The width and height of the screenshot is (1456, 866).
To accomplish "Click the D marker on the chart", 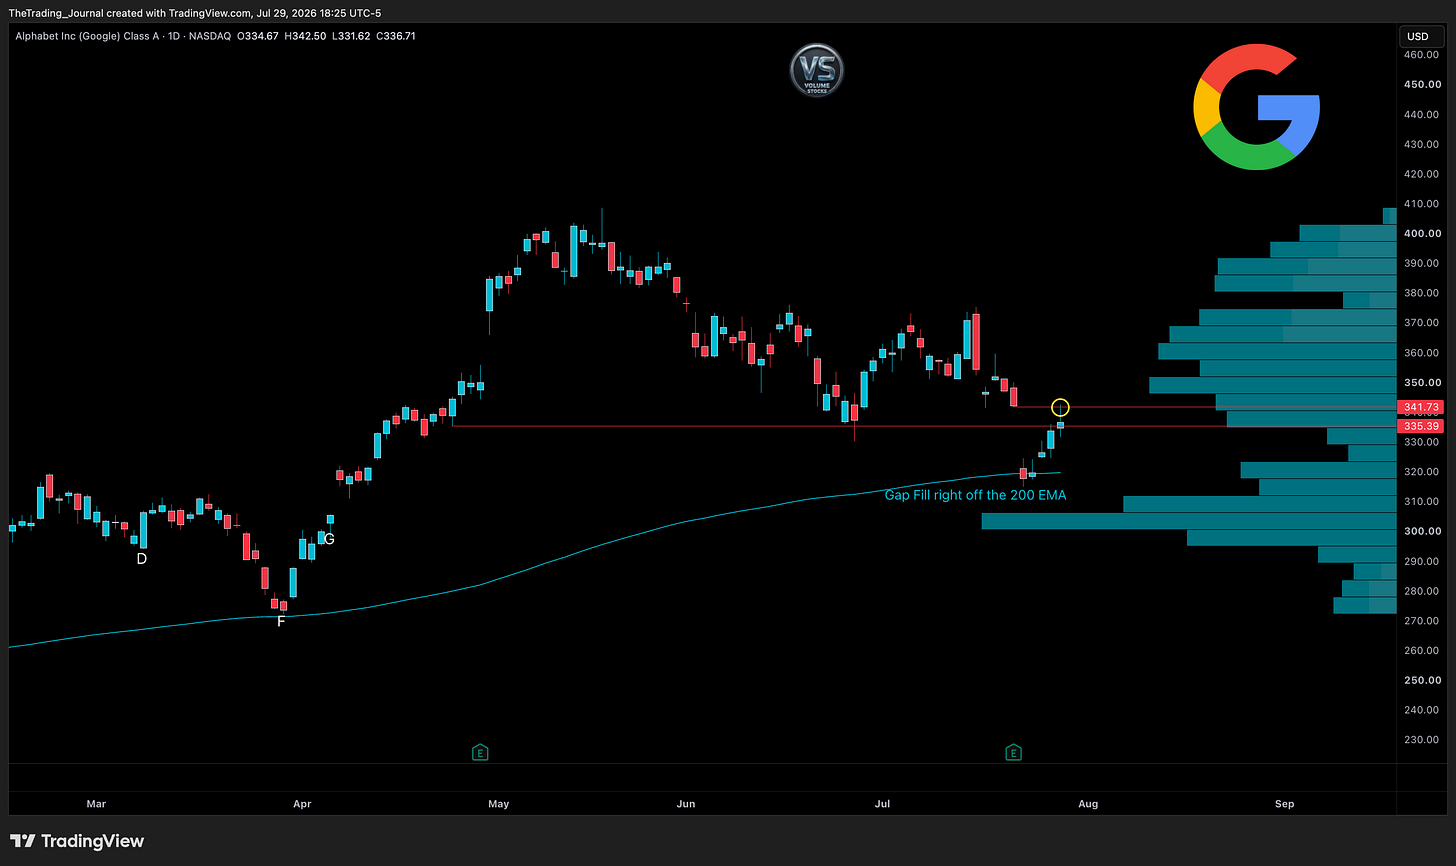I will click(142, 558).
